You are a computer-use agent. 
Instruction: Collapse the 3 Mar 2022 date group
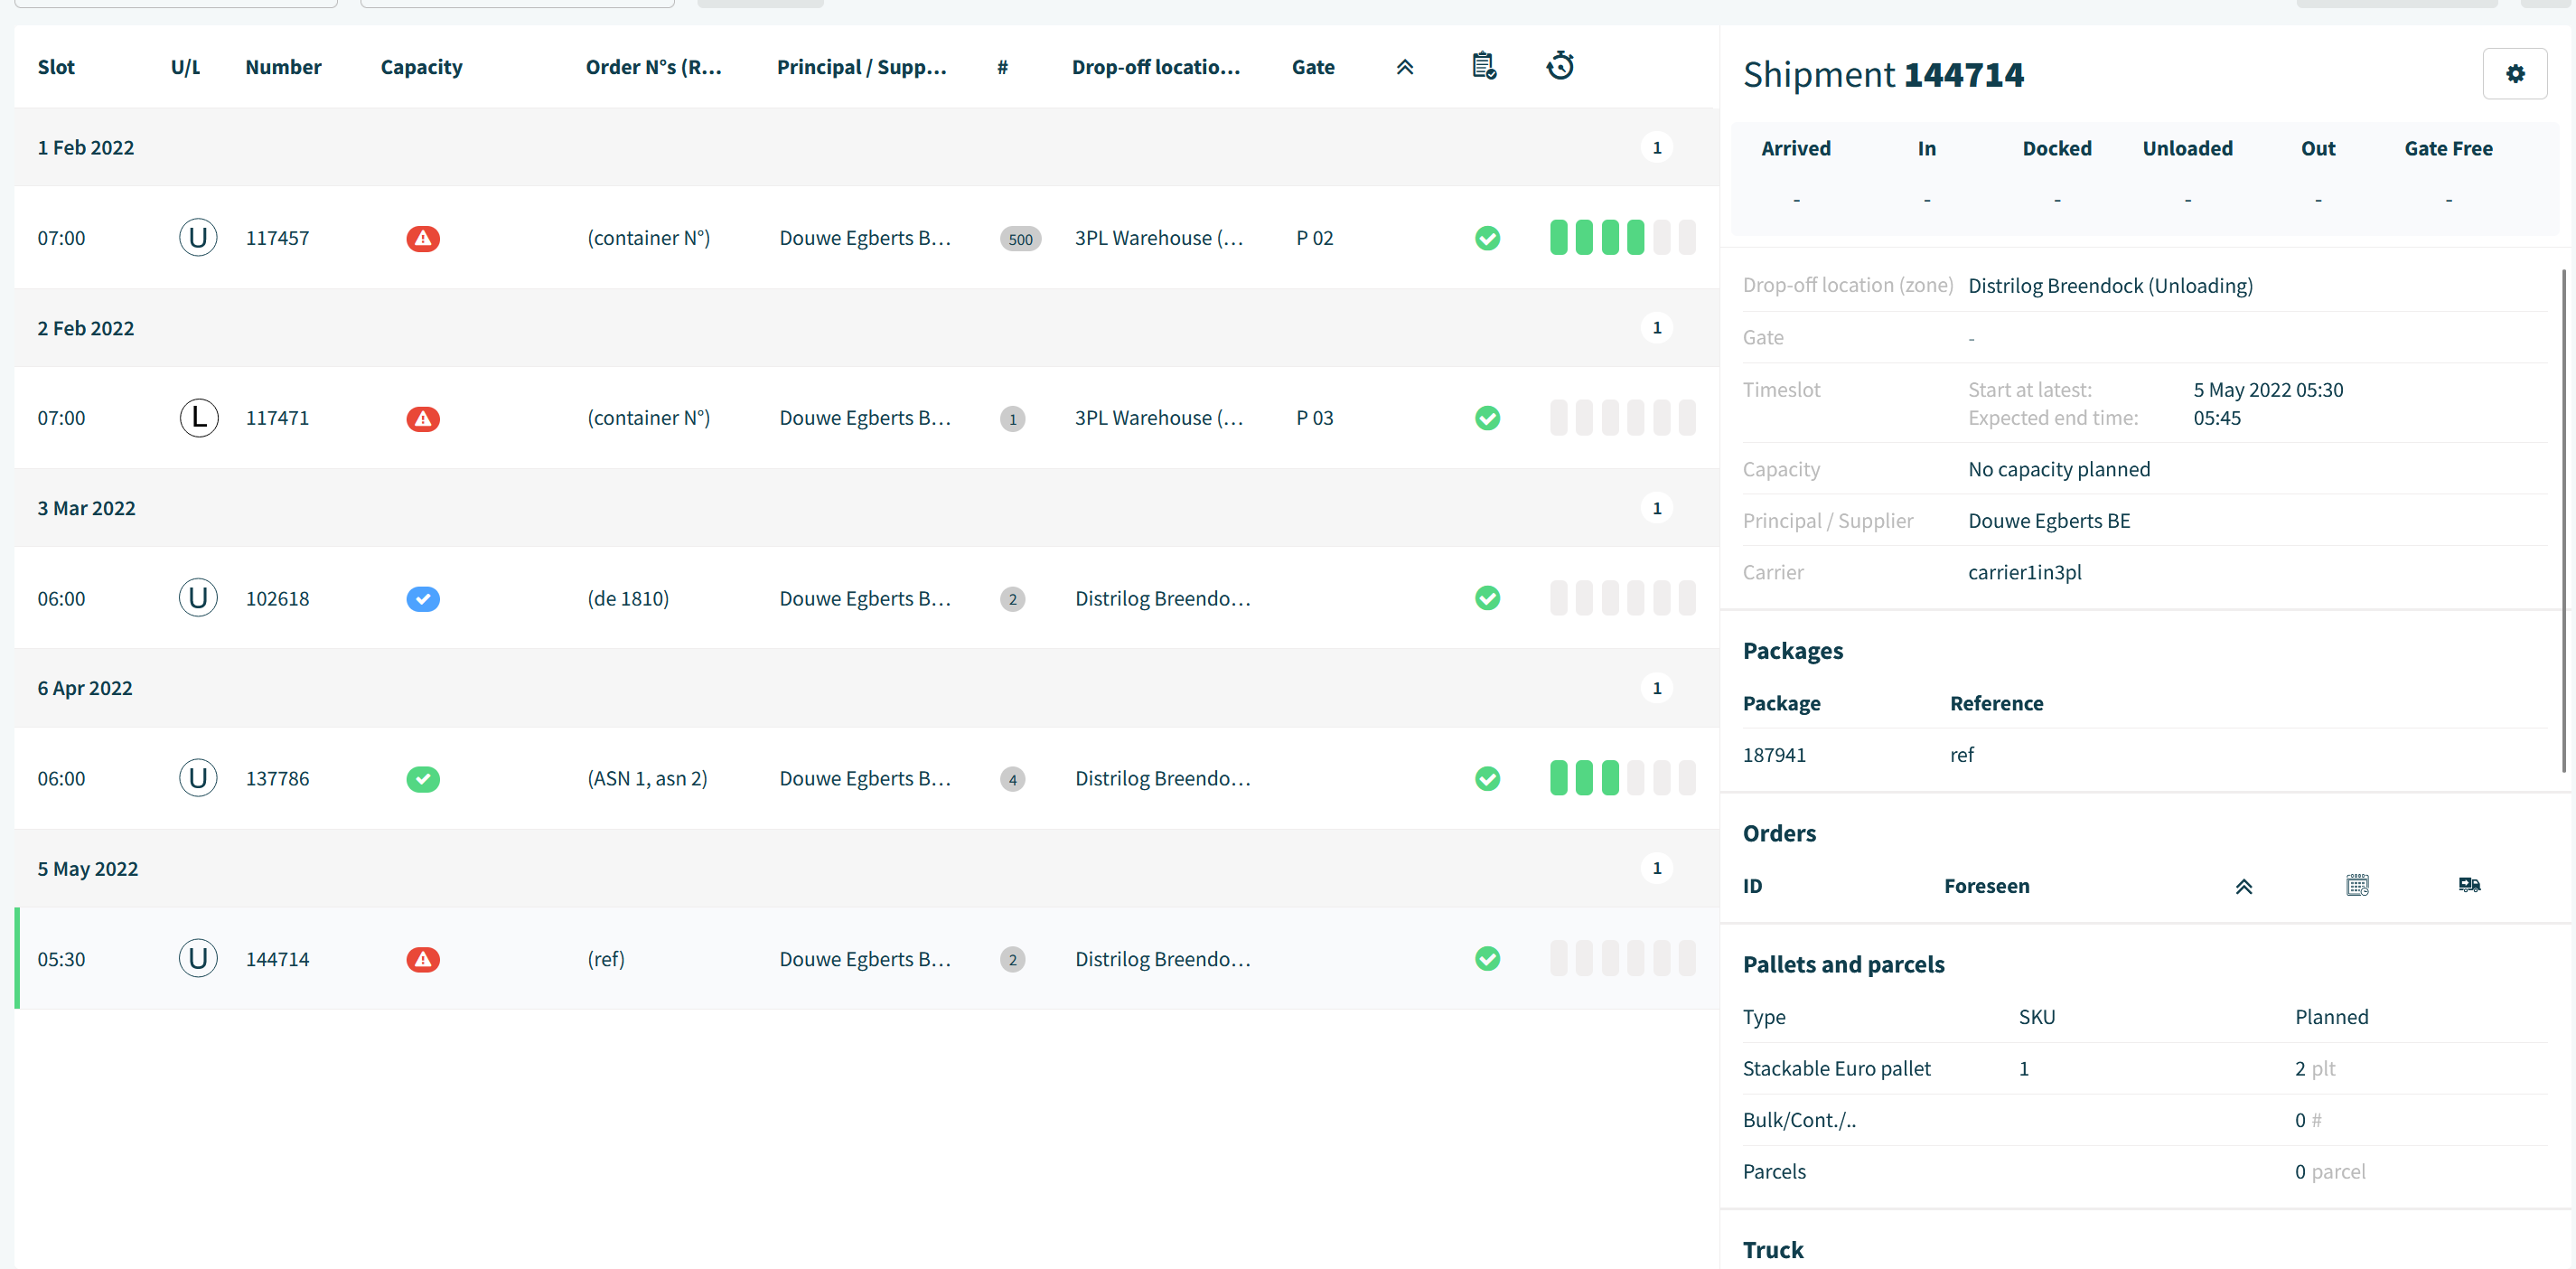[x=866, y=508]
